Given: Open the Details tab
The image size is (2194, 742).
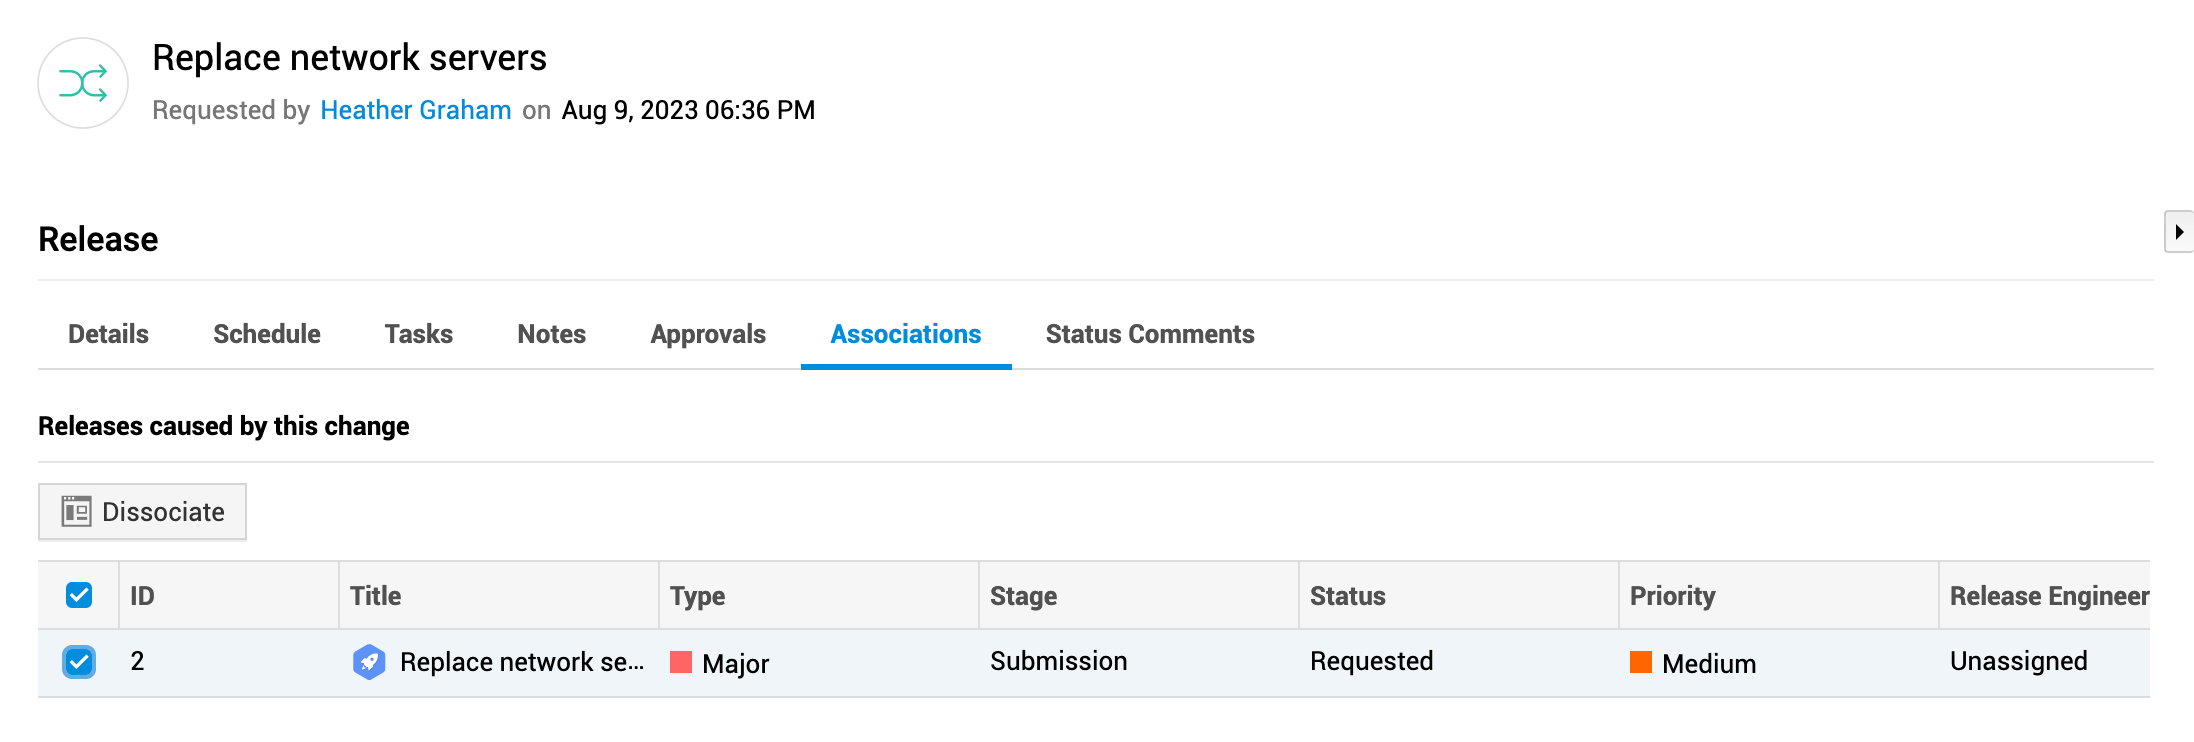Looking at the screenshot, I should tap(108, 334).
